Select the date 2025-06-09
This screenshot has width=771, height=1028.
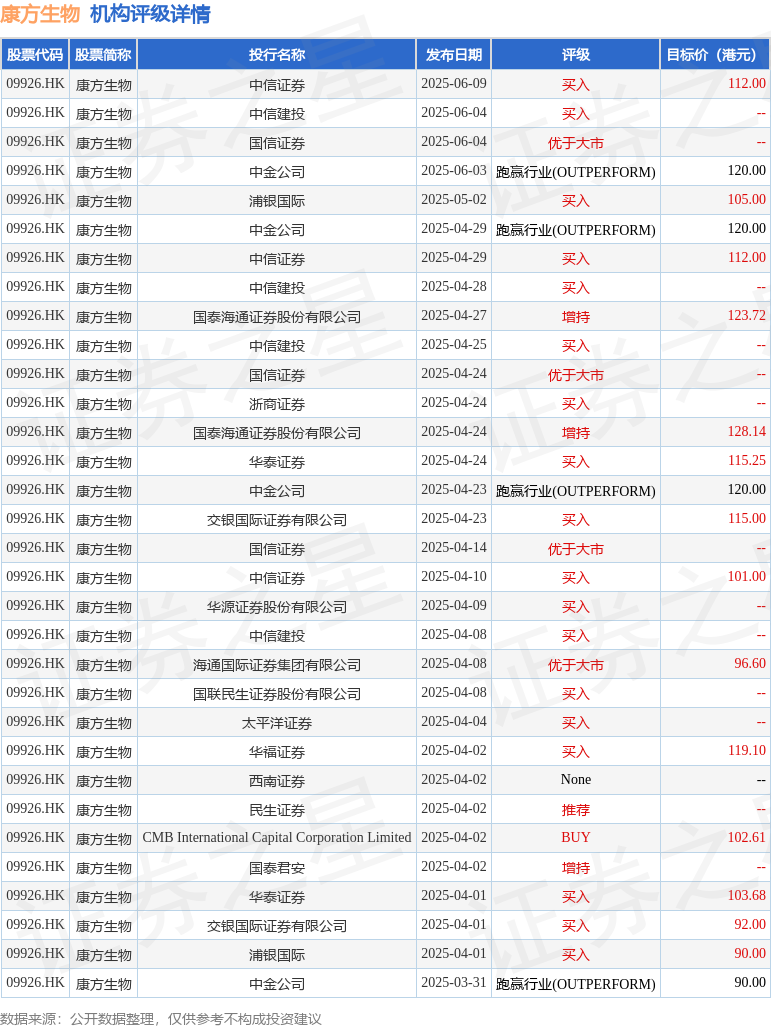(x=454, y=84)
